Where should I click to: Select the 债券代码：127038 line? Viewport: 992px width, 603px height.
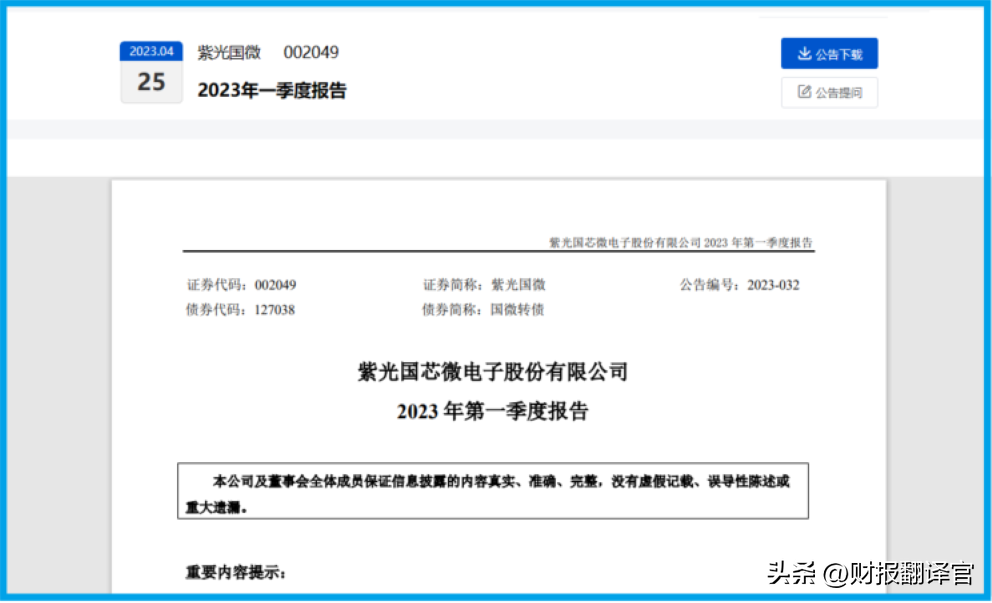(240, 309)
